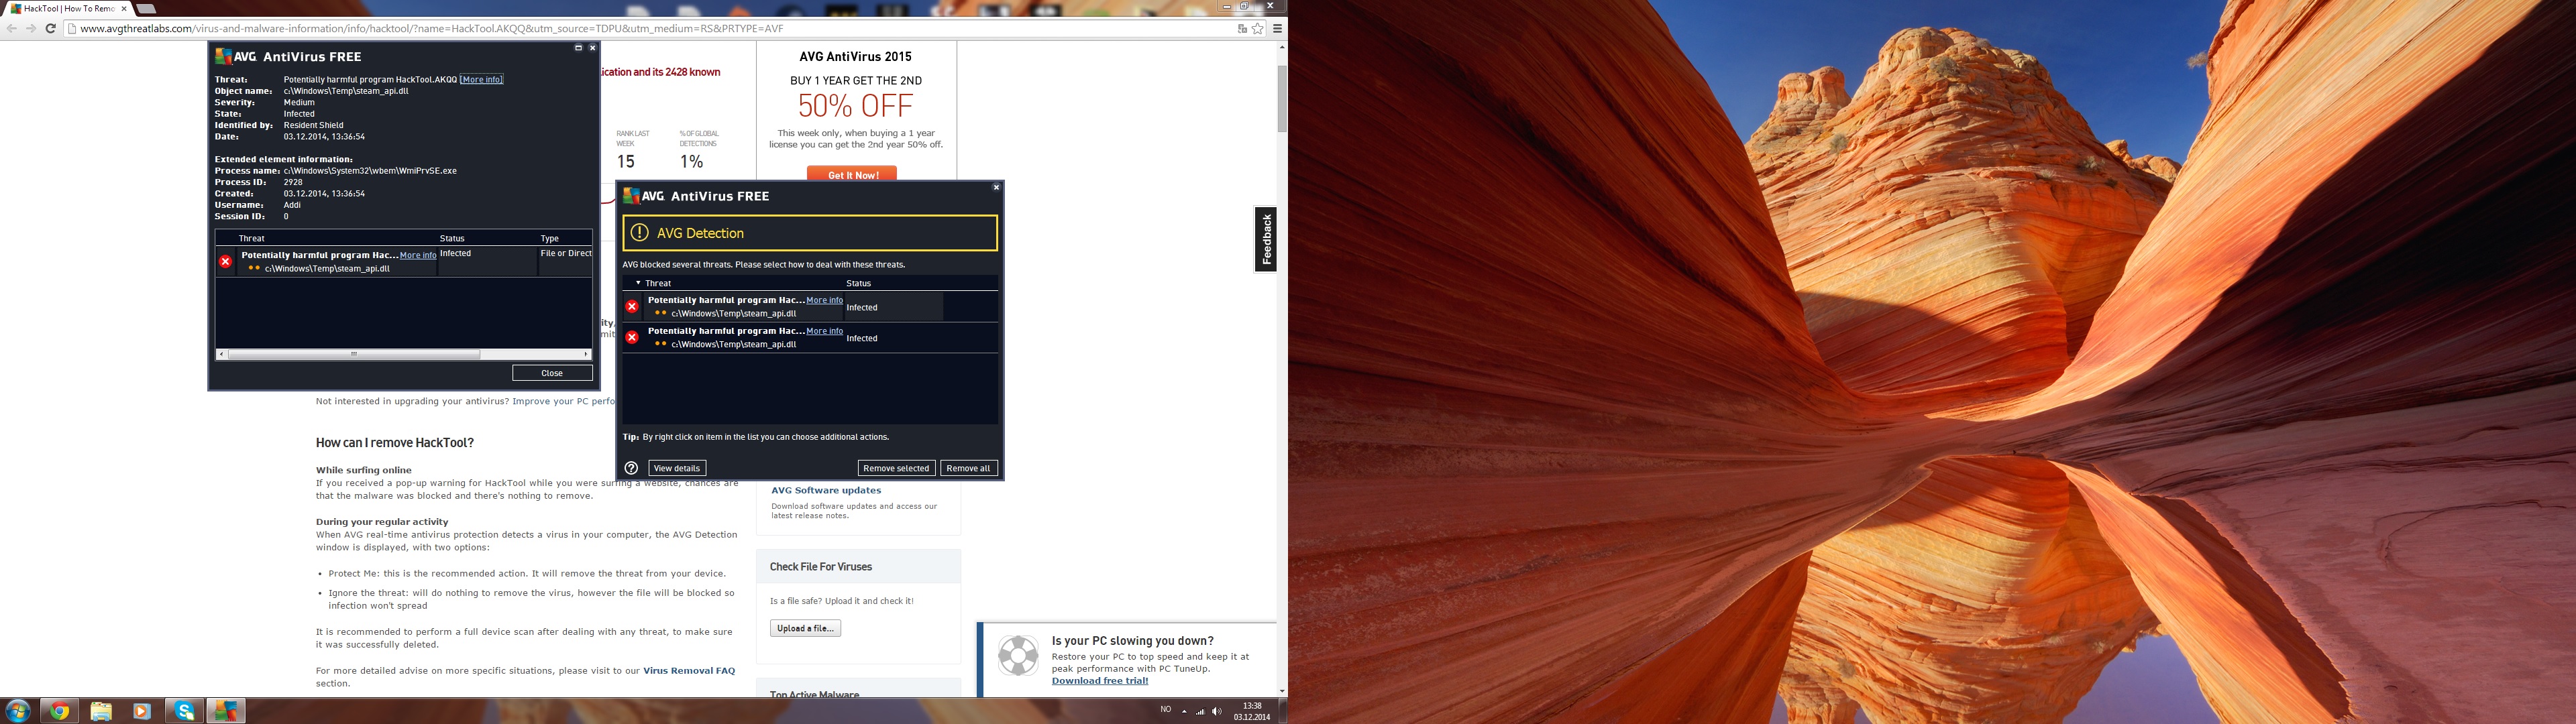
Task: Select first steam_api.dll path in AVG Detection
Action: (733, 313)
